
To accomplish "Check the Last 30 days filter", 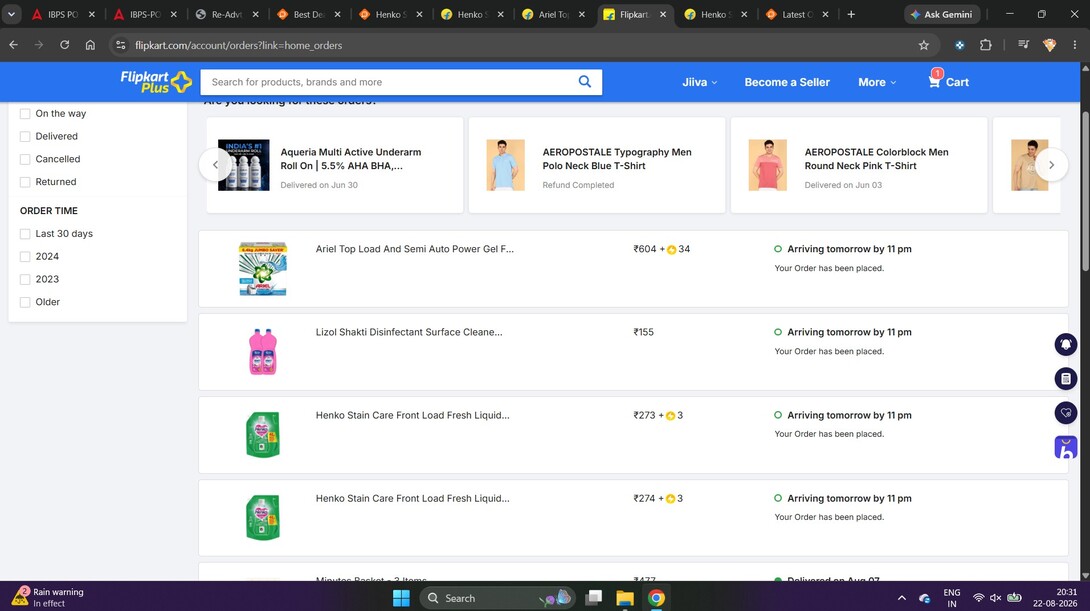I will tap(25, 234).
